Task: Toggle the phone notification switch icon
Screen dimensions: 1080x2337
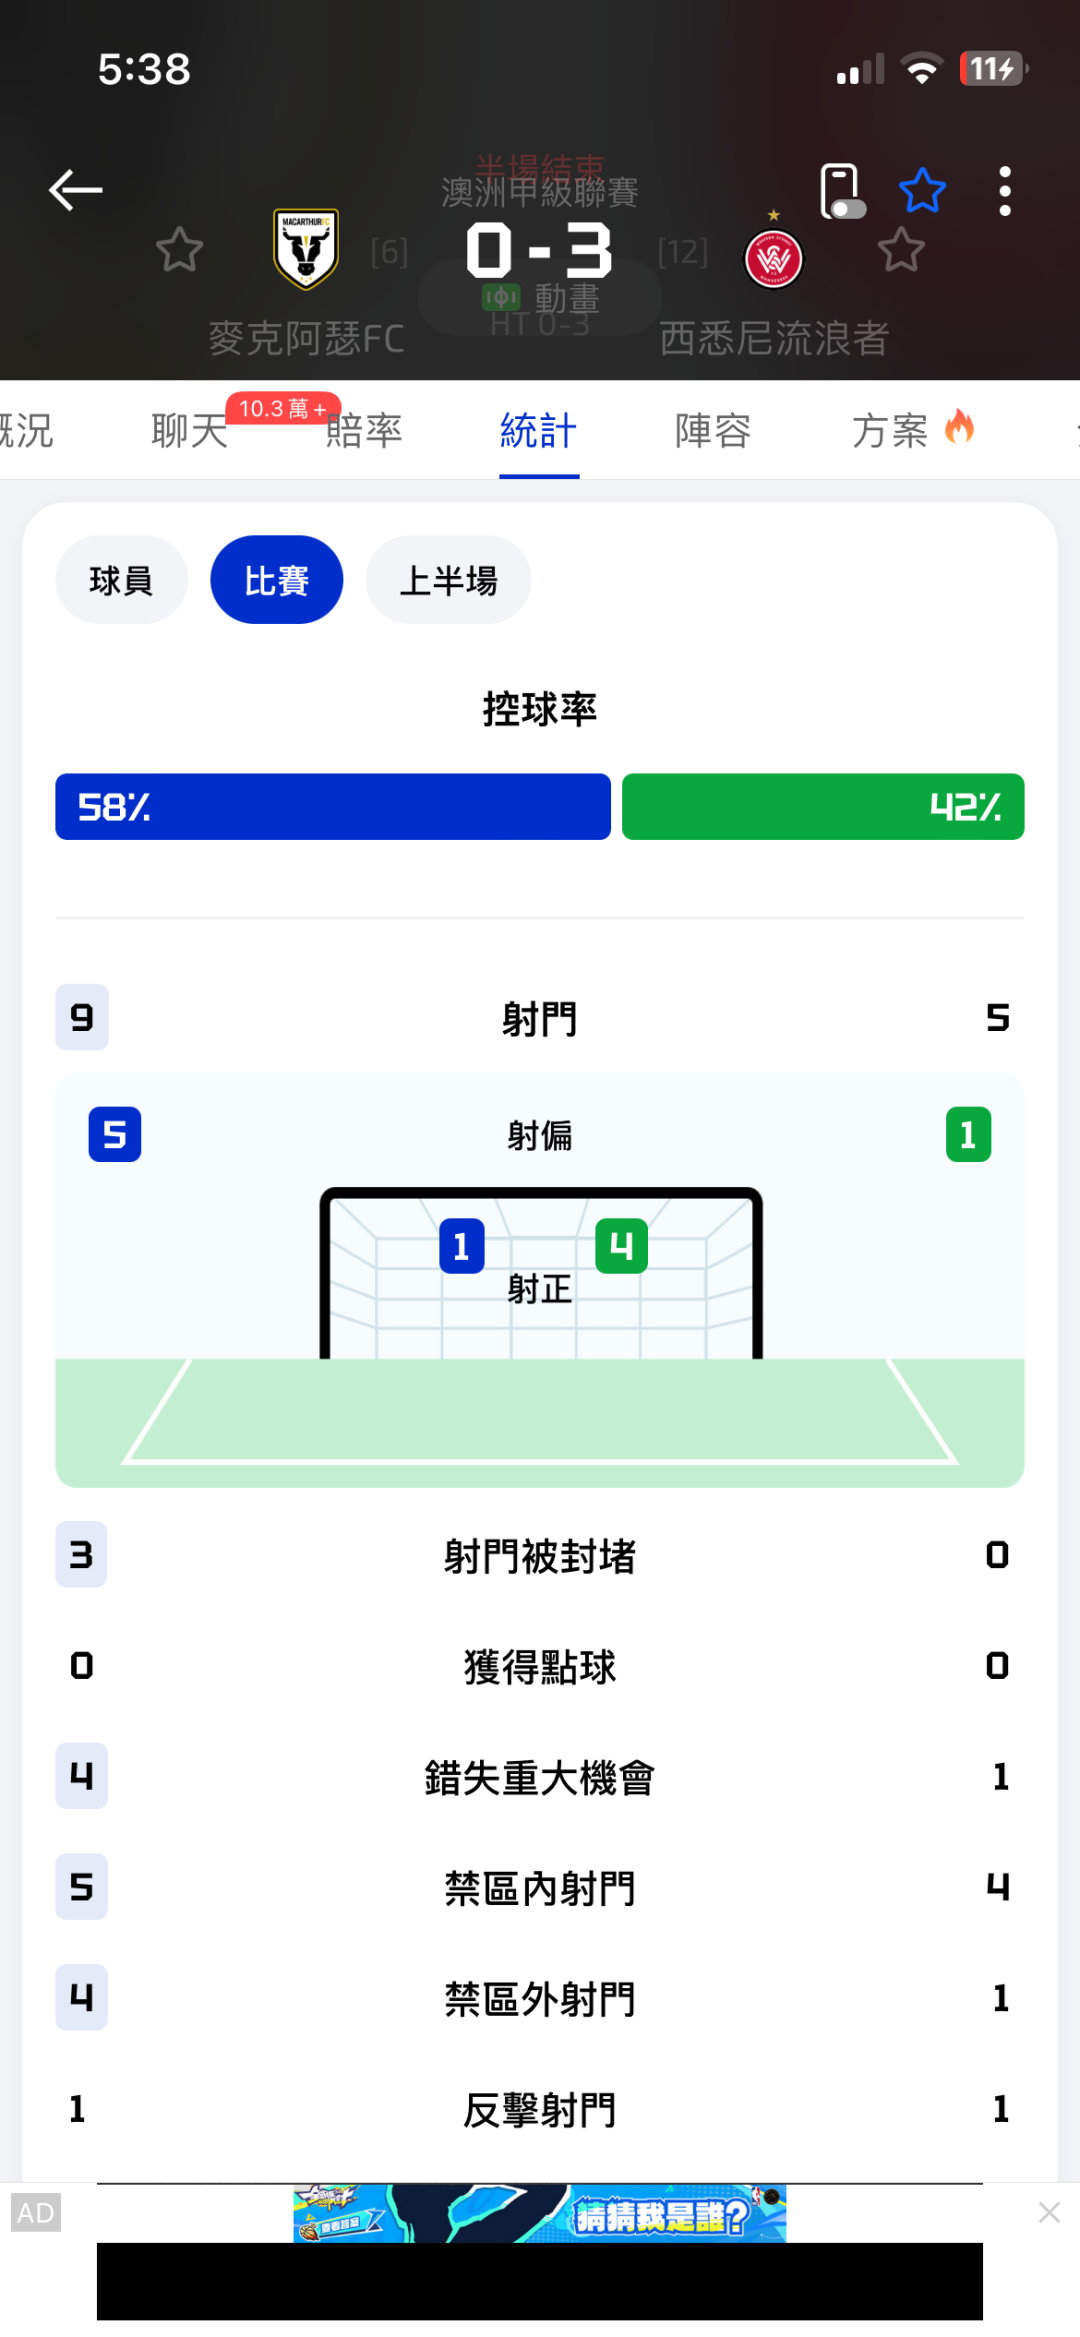Action: click(841, 191)
